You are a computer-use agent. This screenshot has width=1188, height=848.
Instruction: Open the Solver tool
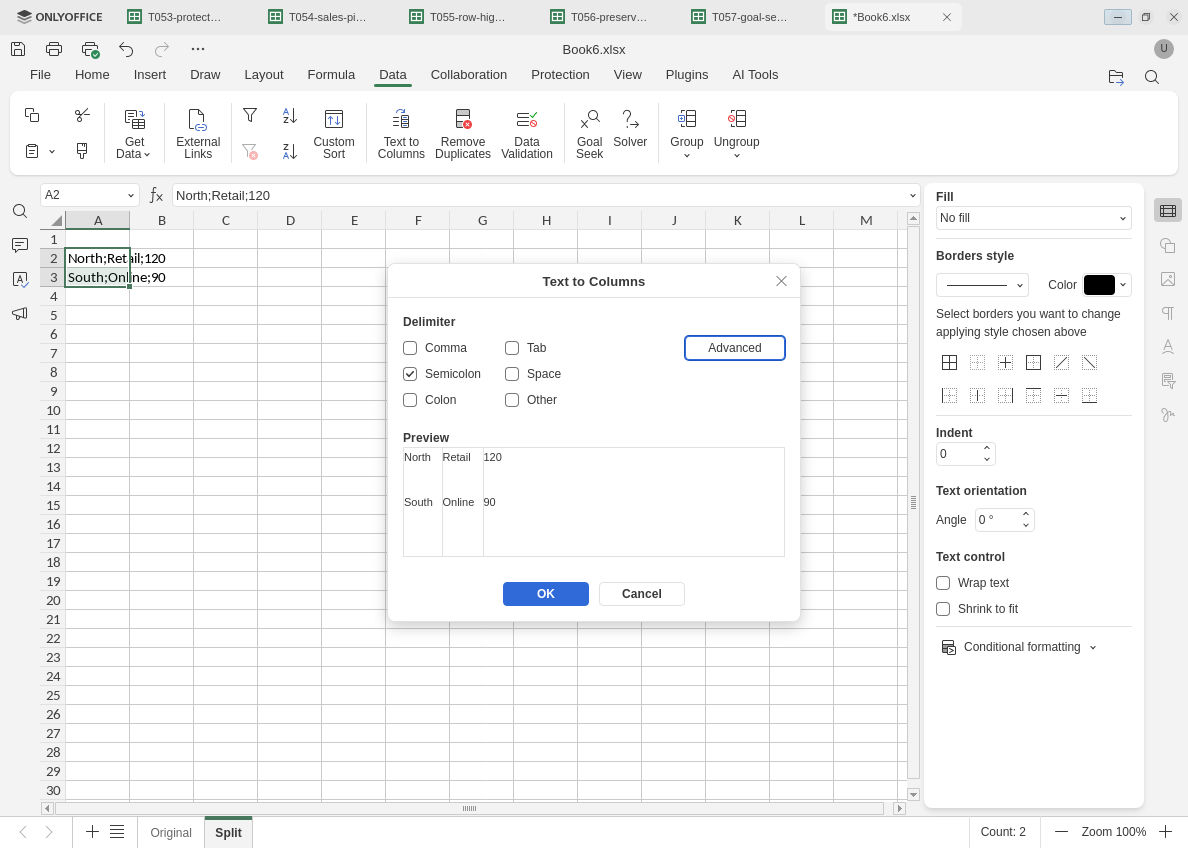click(x=630, y=127)
